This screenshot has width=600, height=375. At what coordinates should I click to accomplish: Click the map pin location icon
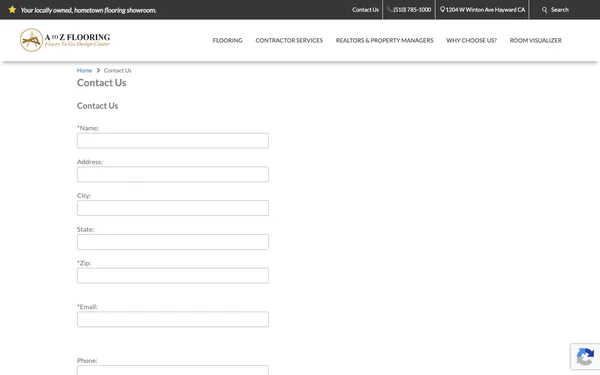(x=442, y=10)
